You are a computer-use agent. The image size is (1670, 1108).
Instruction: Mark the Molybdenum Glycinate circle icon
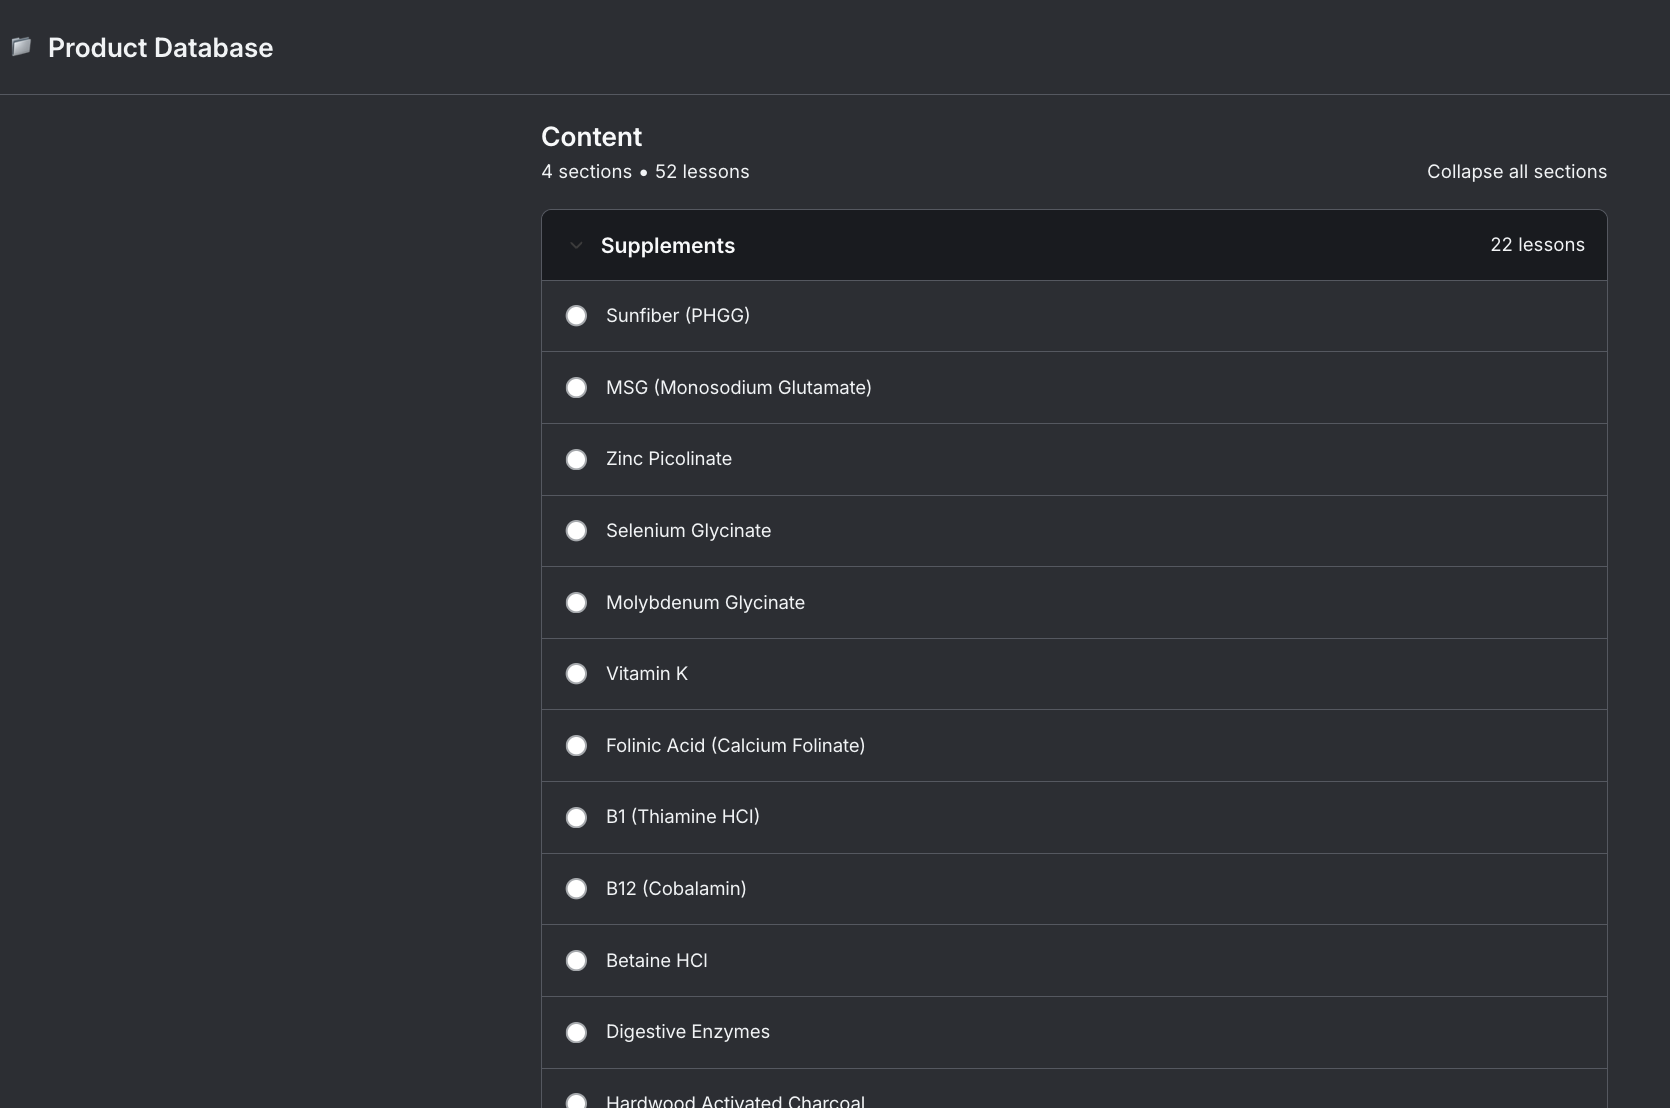(576, 603)
